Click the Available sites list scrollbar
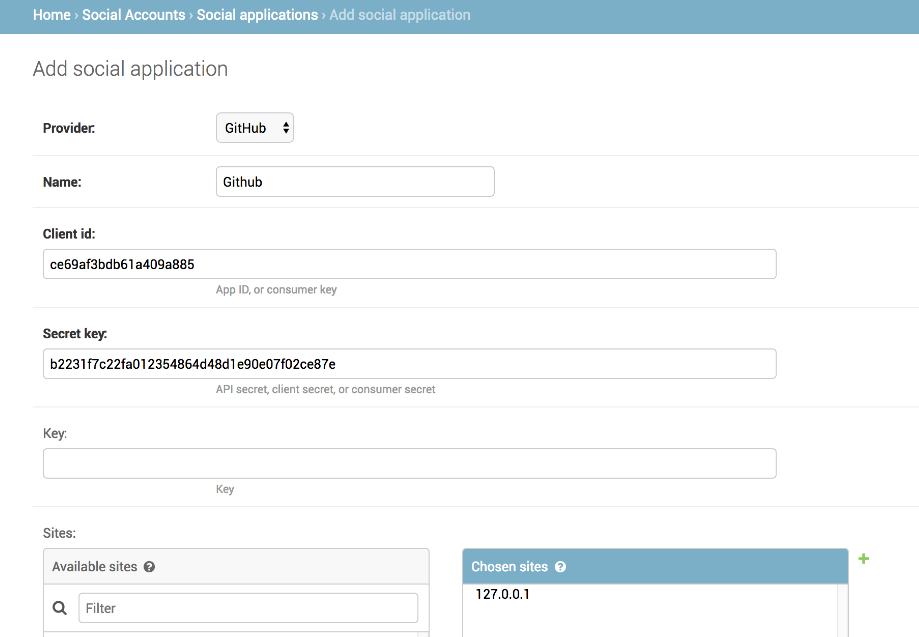 point(423,634)
